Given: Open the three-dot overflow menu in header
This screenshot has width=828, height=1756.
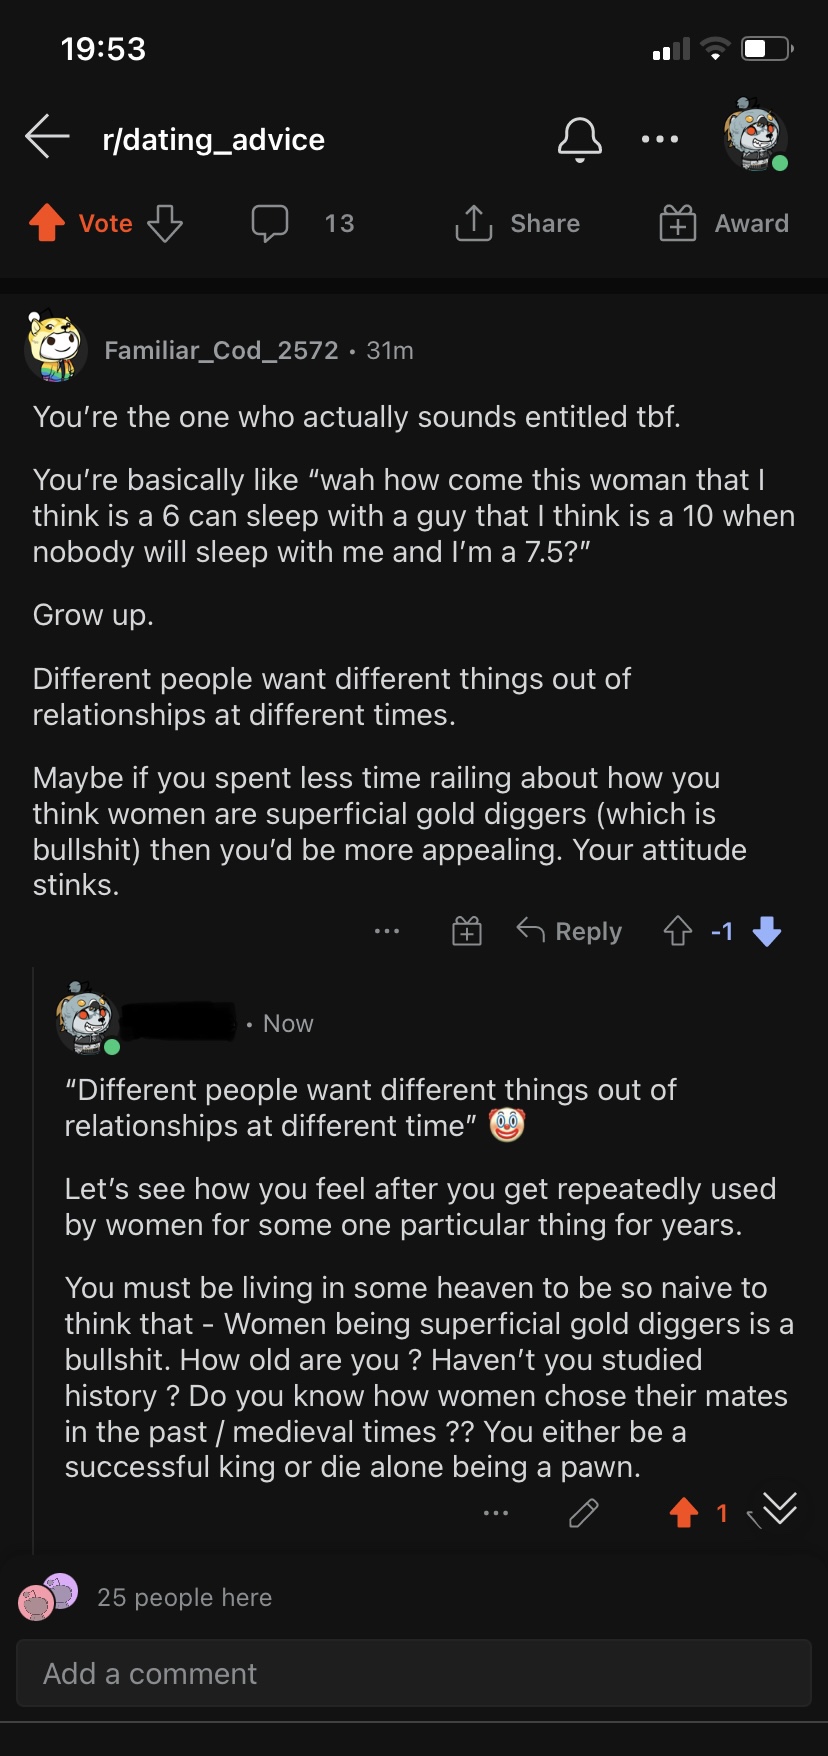Looking at the screenshot, I should [660, 139].
